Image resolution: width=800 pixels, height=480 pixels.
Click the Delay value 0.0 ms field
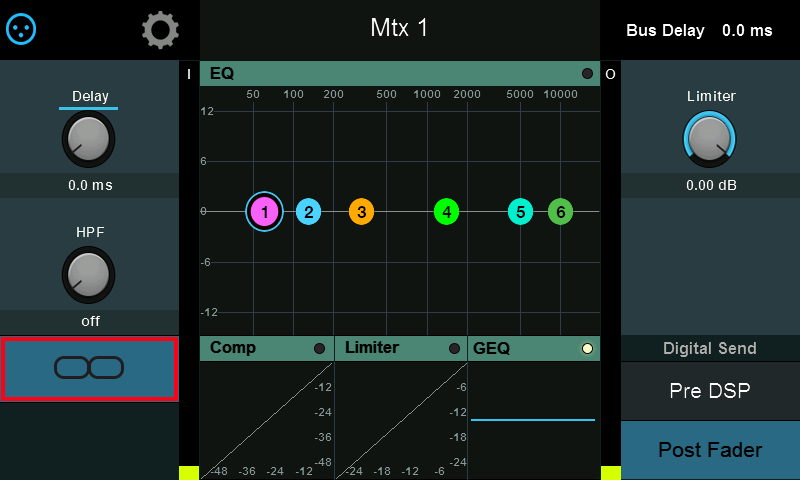coord(90,185)
